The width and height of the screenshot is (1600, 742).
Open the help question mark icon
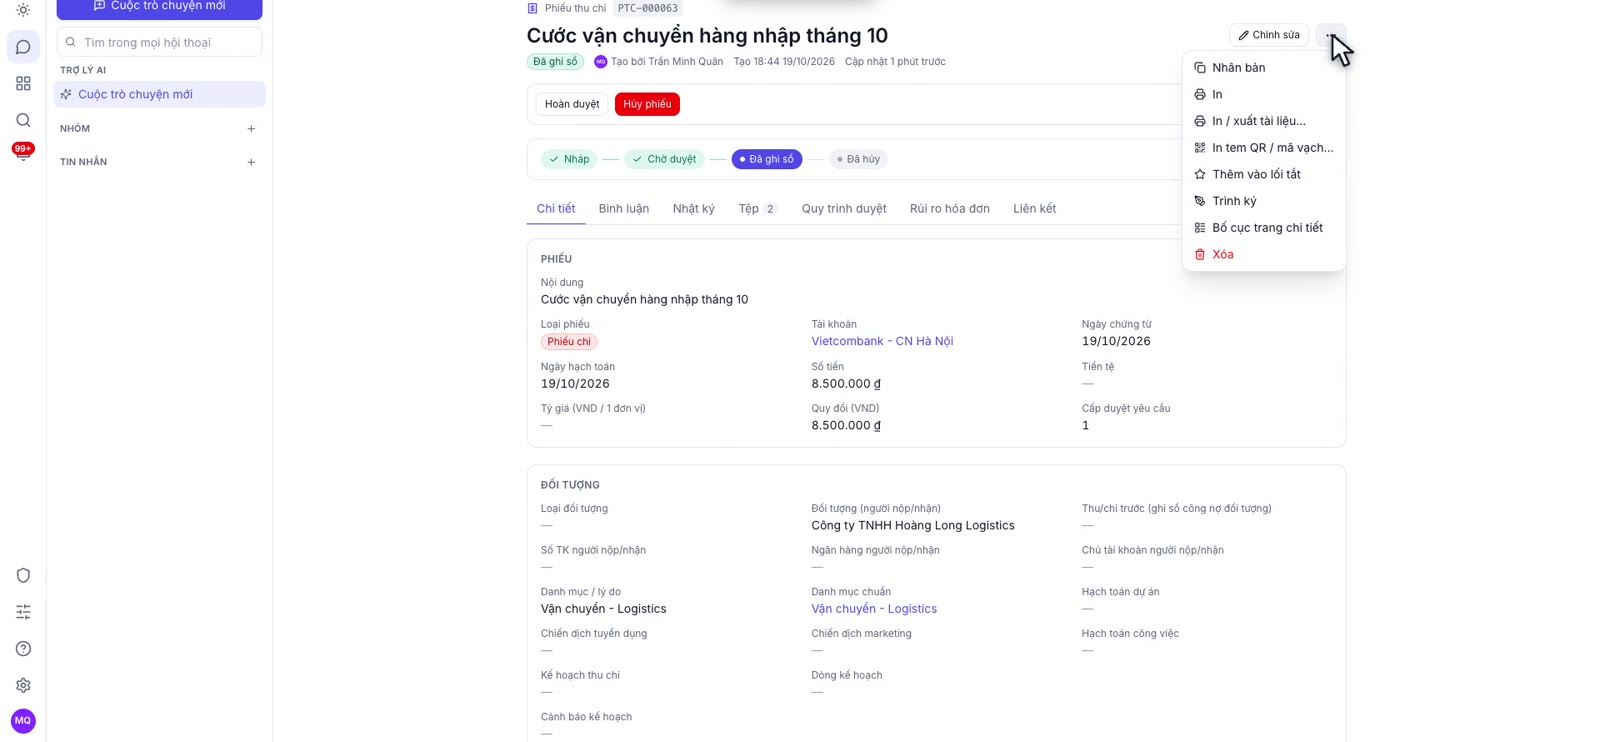pos(23,649)
